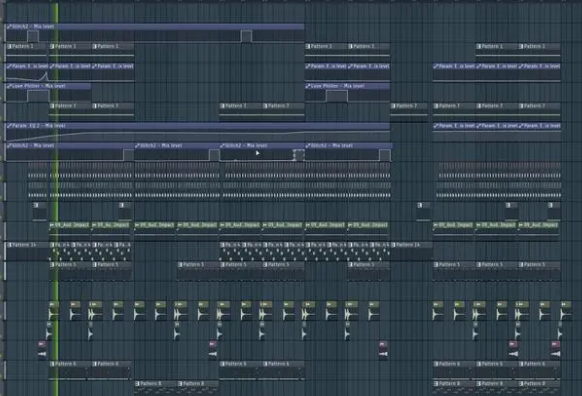Click the audio icon of the first 09_Aud_Impact clip
This screenshot has height=396, width=582.
52,225
